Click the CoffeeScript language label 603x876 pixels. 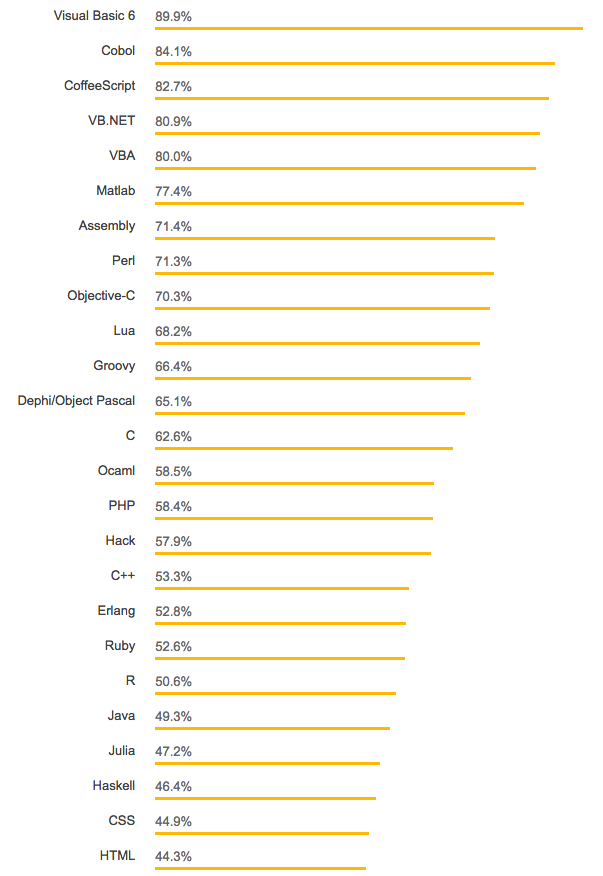tap(100, 86)
